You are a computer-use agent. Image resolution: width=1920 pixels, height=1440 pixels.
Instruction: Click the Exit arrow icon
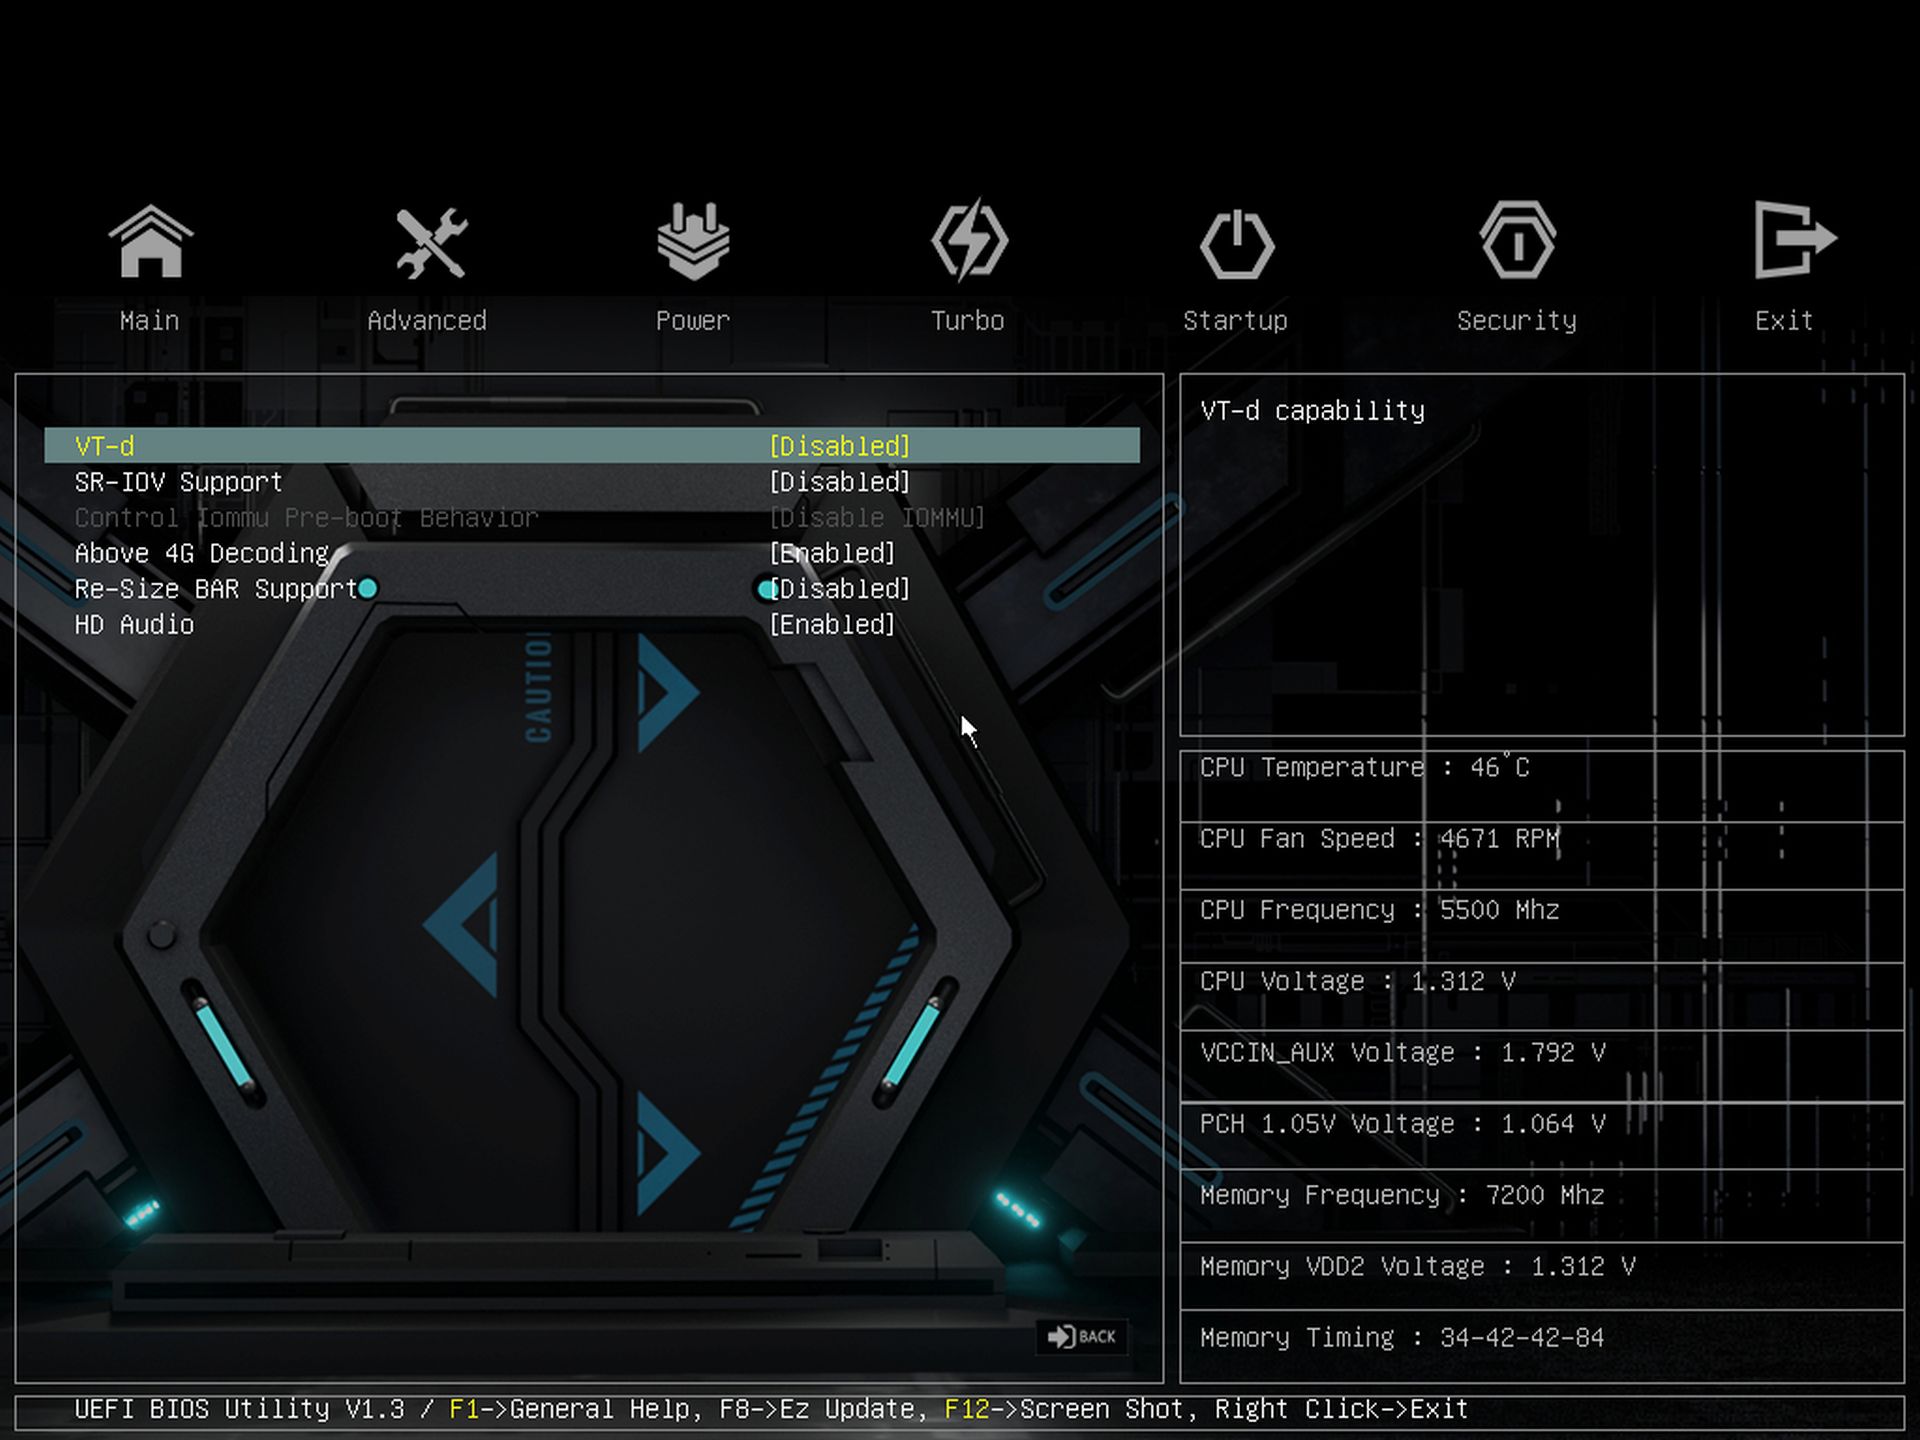tap(1793, 240)
